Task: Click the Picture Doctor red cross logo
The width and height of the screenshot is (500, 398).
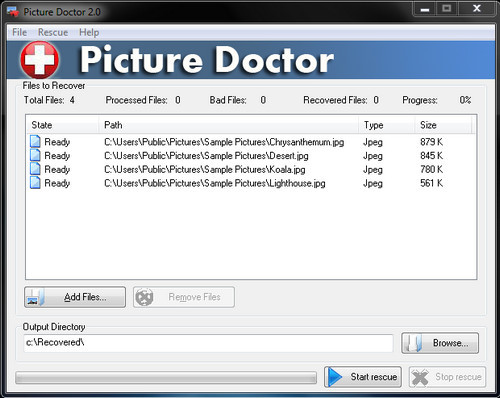Action: 40,60
